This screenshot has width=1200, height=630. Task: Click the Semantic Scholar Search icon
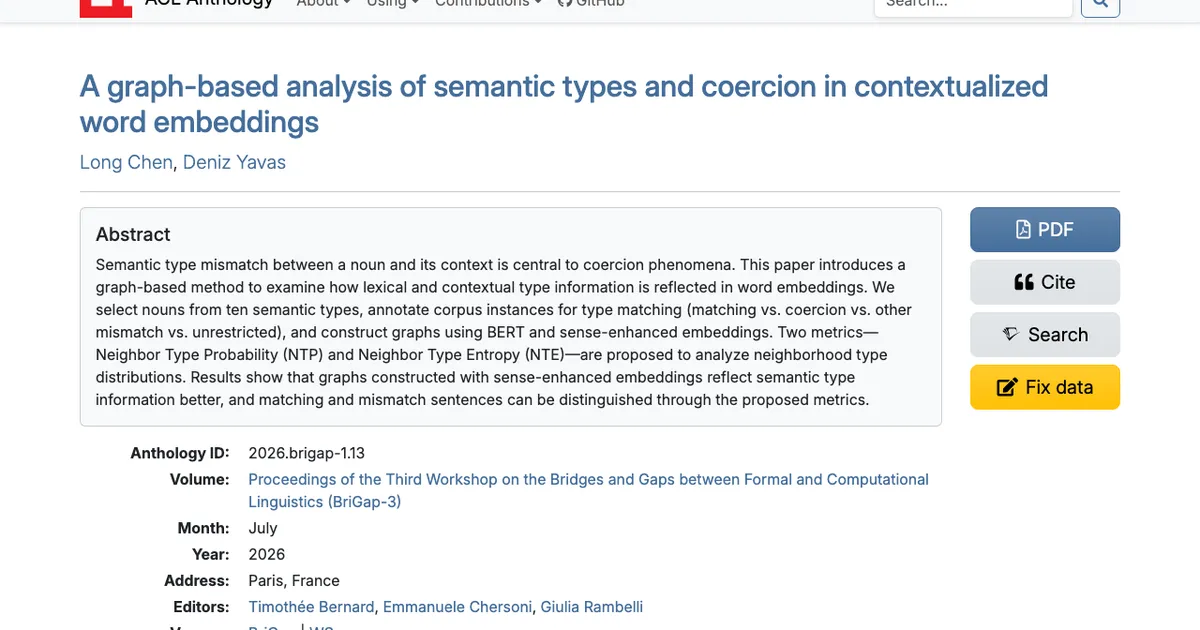tap(1011, 335)
